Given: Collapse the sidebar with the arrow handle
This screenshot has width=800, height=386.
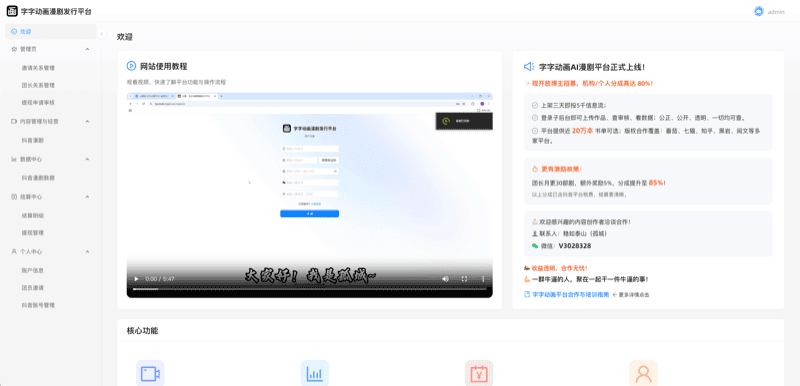Looking at the screenshot, I should [x=102, y=34].
